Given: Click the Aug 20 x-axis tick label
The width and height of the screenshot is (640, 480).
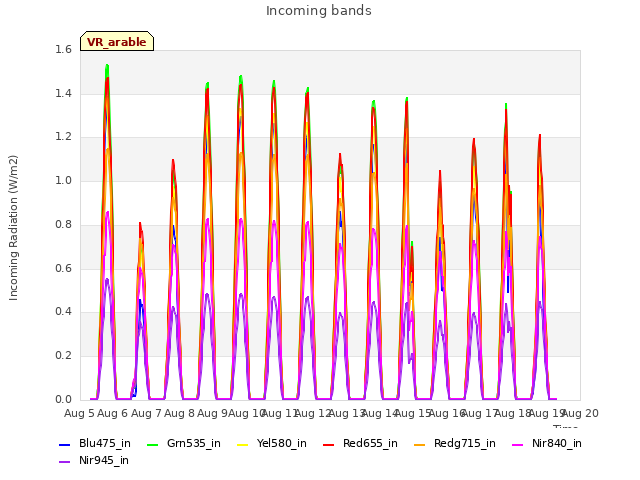Looking at the screenshot, I should (580, 413).
